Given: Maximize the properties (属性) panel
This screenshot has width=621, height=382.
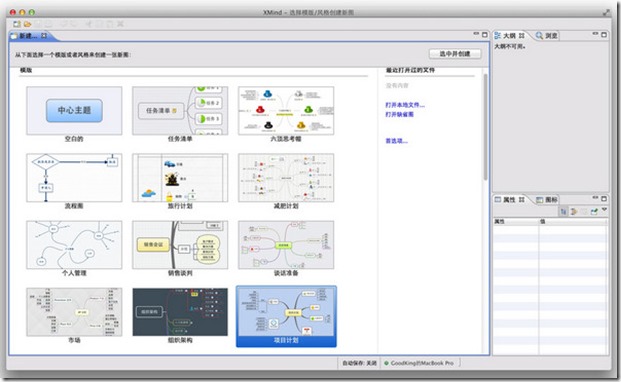Looking at the screenshot, I should point(604,198).
